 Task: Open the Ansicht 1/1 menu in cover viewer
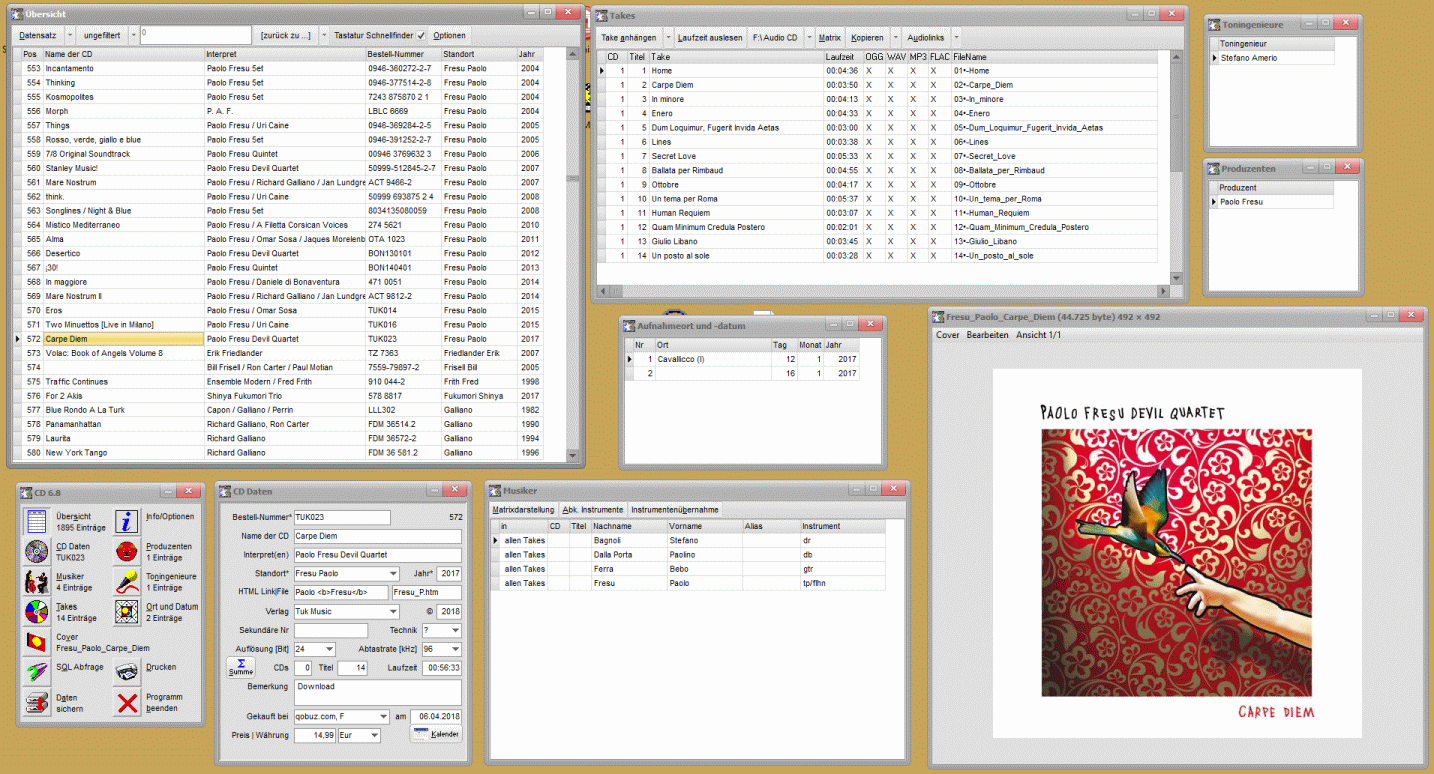tap(1038, 335)
